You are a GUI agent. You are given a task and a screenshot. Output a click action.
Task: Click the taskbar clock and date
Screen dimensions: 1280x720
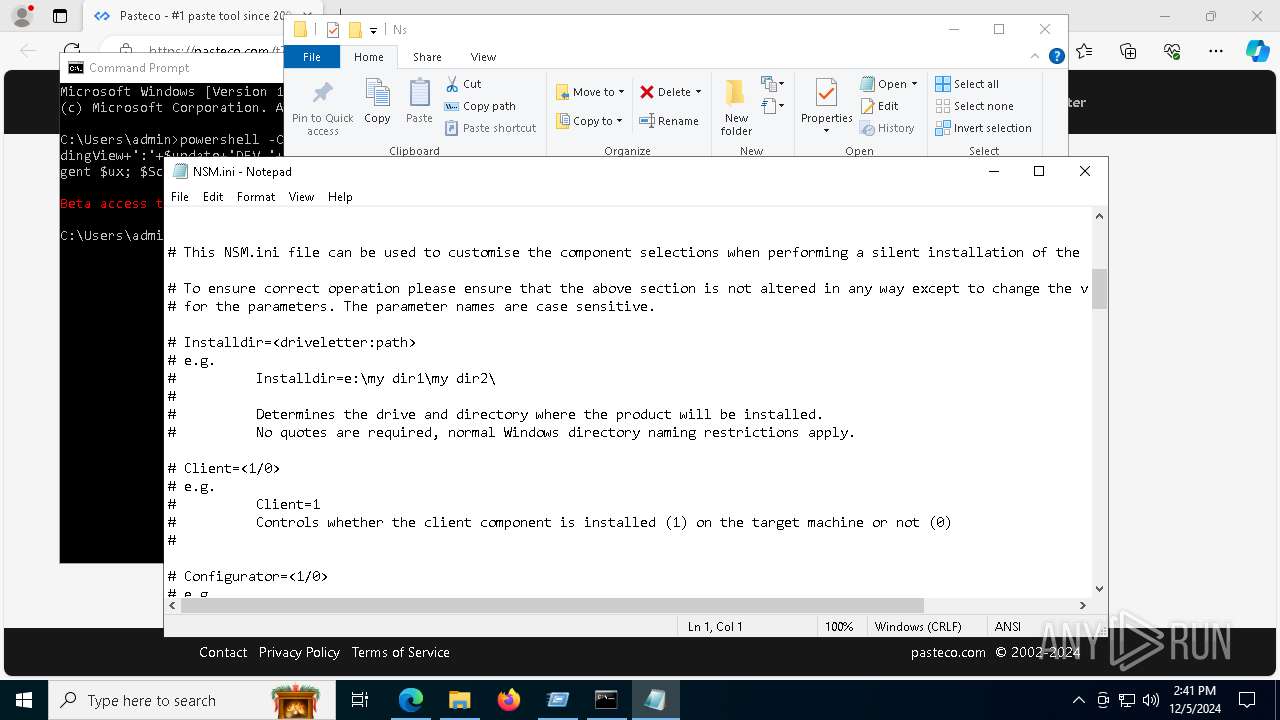click(x=1194, y=700)
